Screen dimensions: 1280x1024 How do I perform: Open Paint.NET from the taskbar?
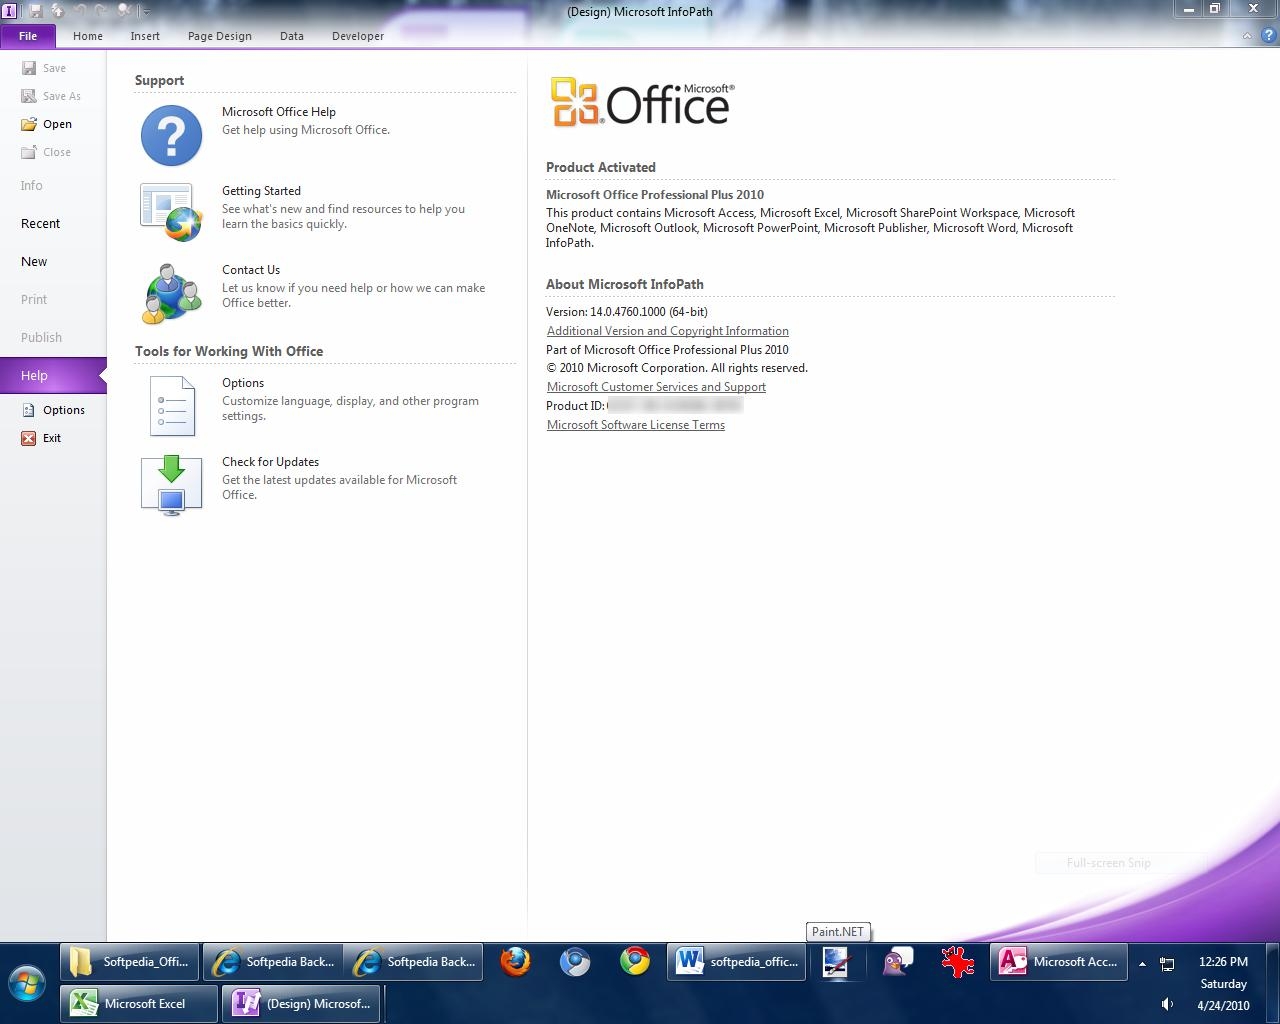836,962
